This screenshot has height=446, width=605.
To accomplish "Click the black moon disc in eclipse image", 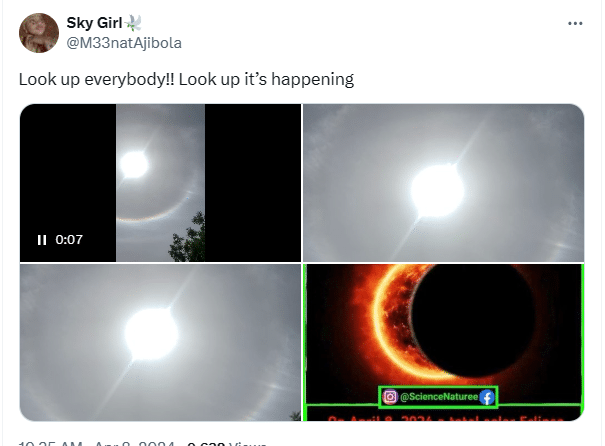I will (473, 318).
